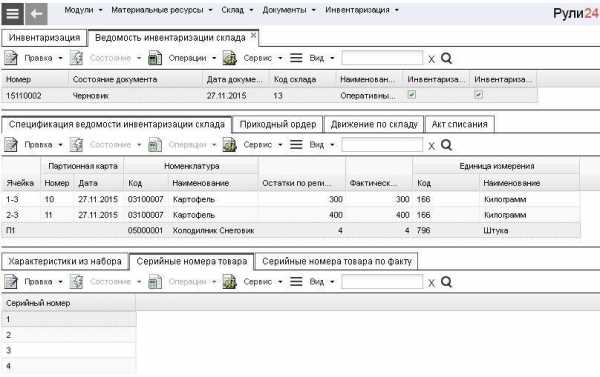The width and height of the screenshot is (600, 377).
Task: Switch to Серийные номера товара по факту tab
Action: [337, 261]
